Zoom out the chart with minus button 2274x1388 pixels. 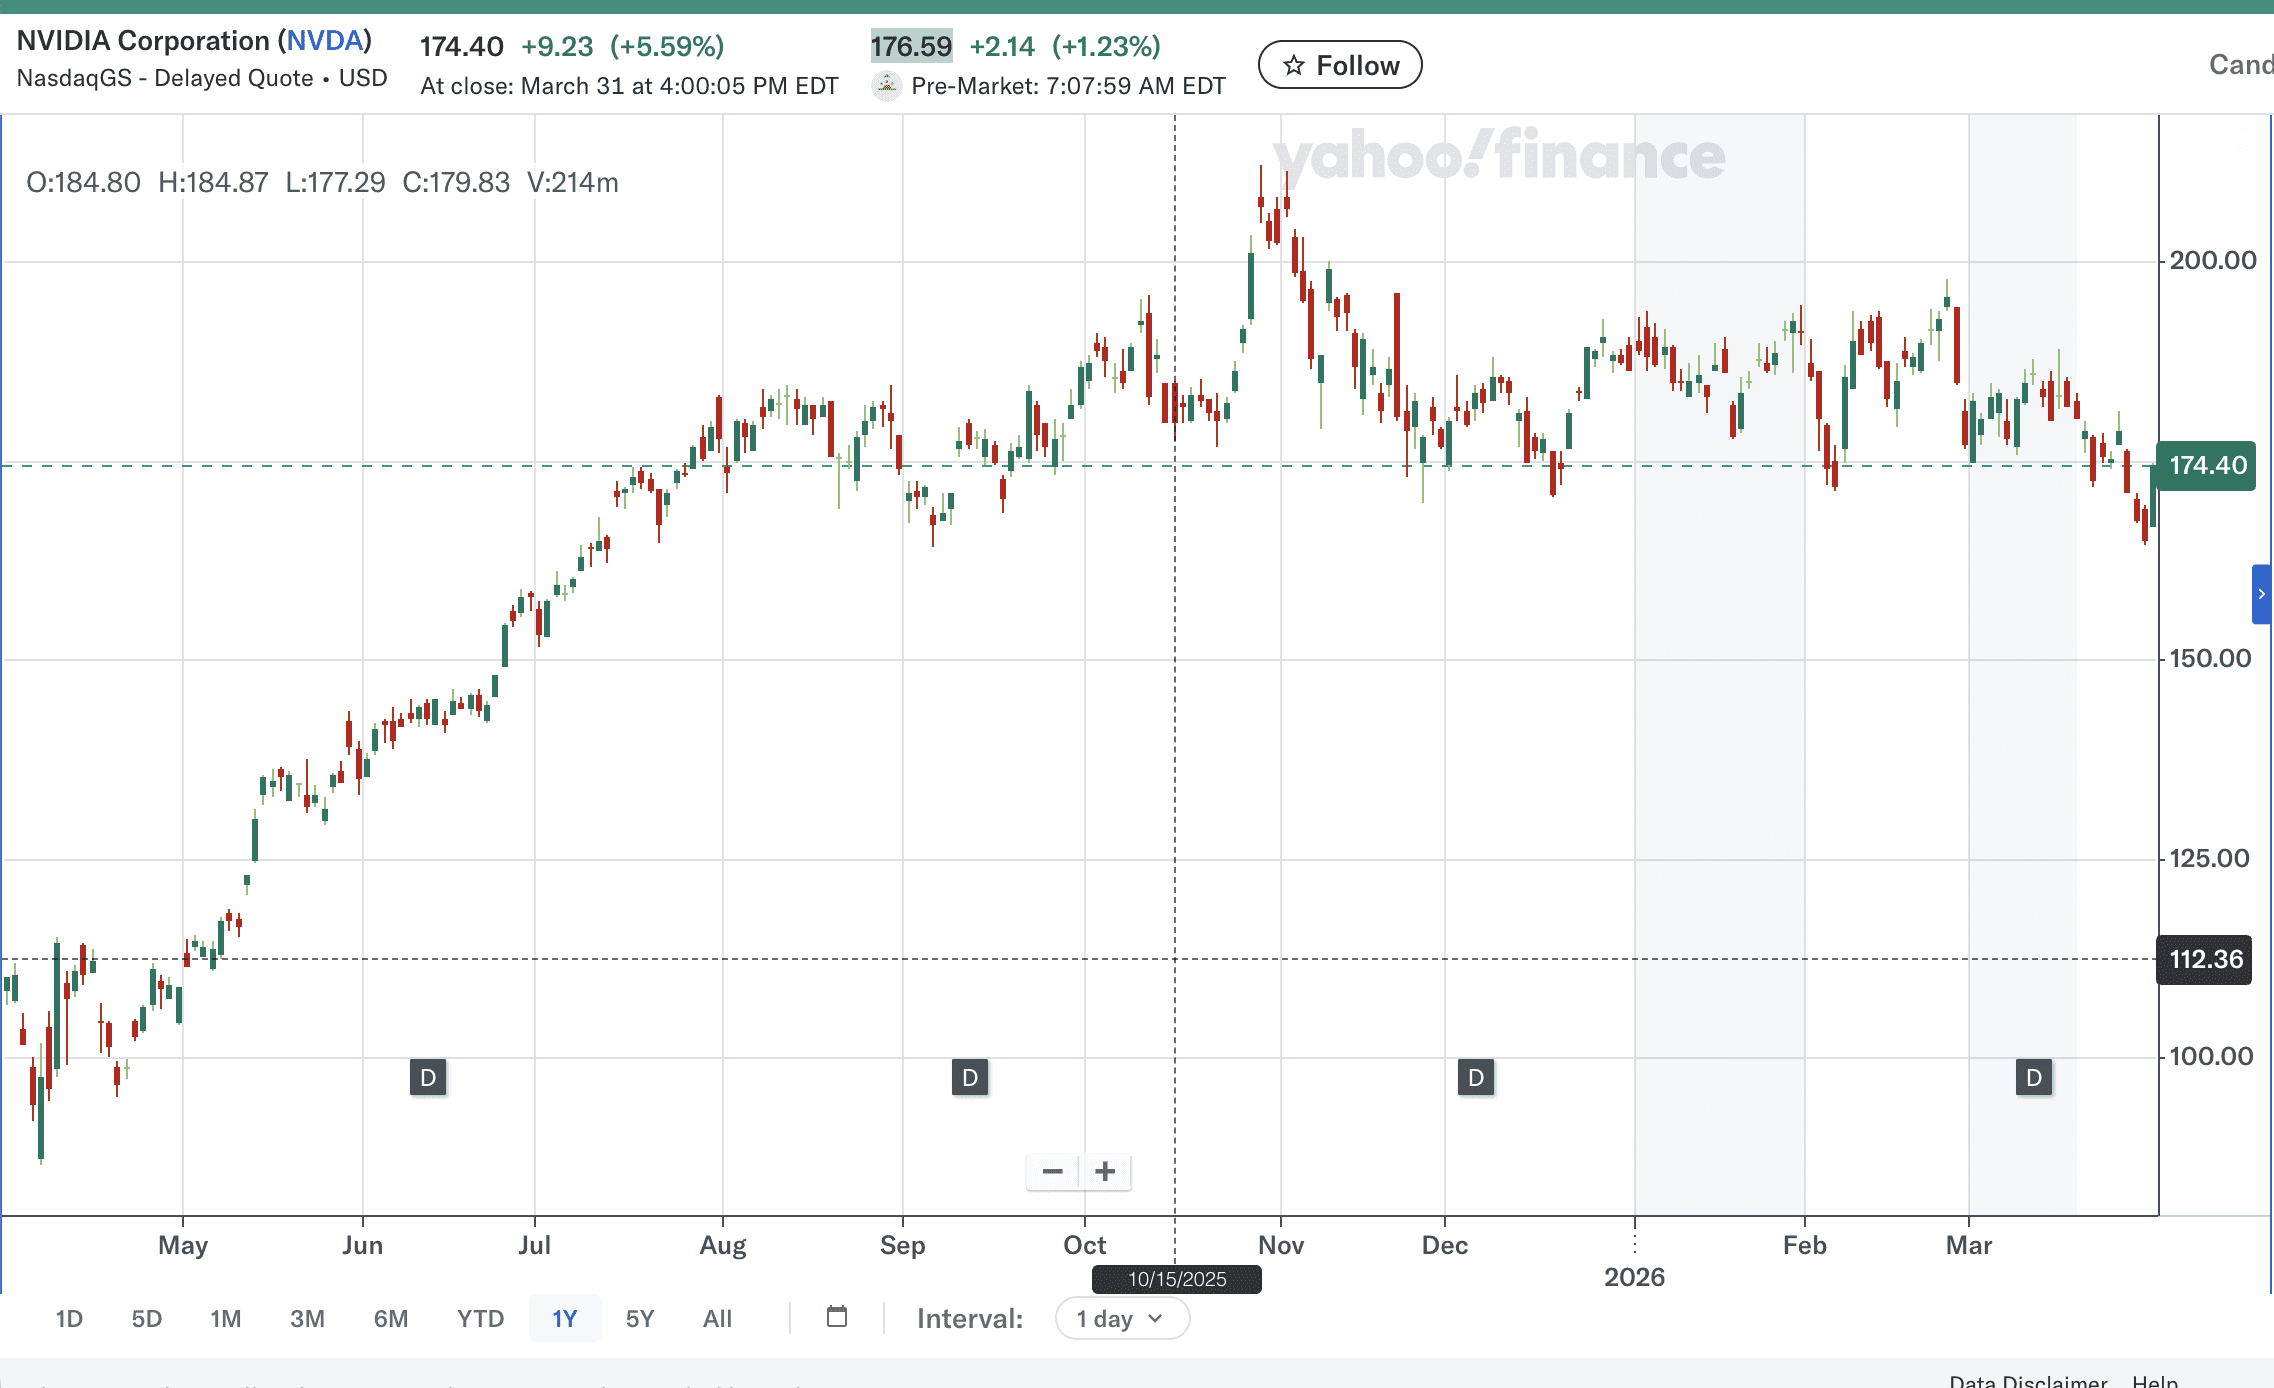click(x=1052, y=1171)
